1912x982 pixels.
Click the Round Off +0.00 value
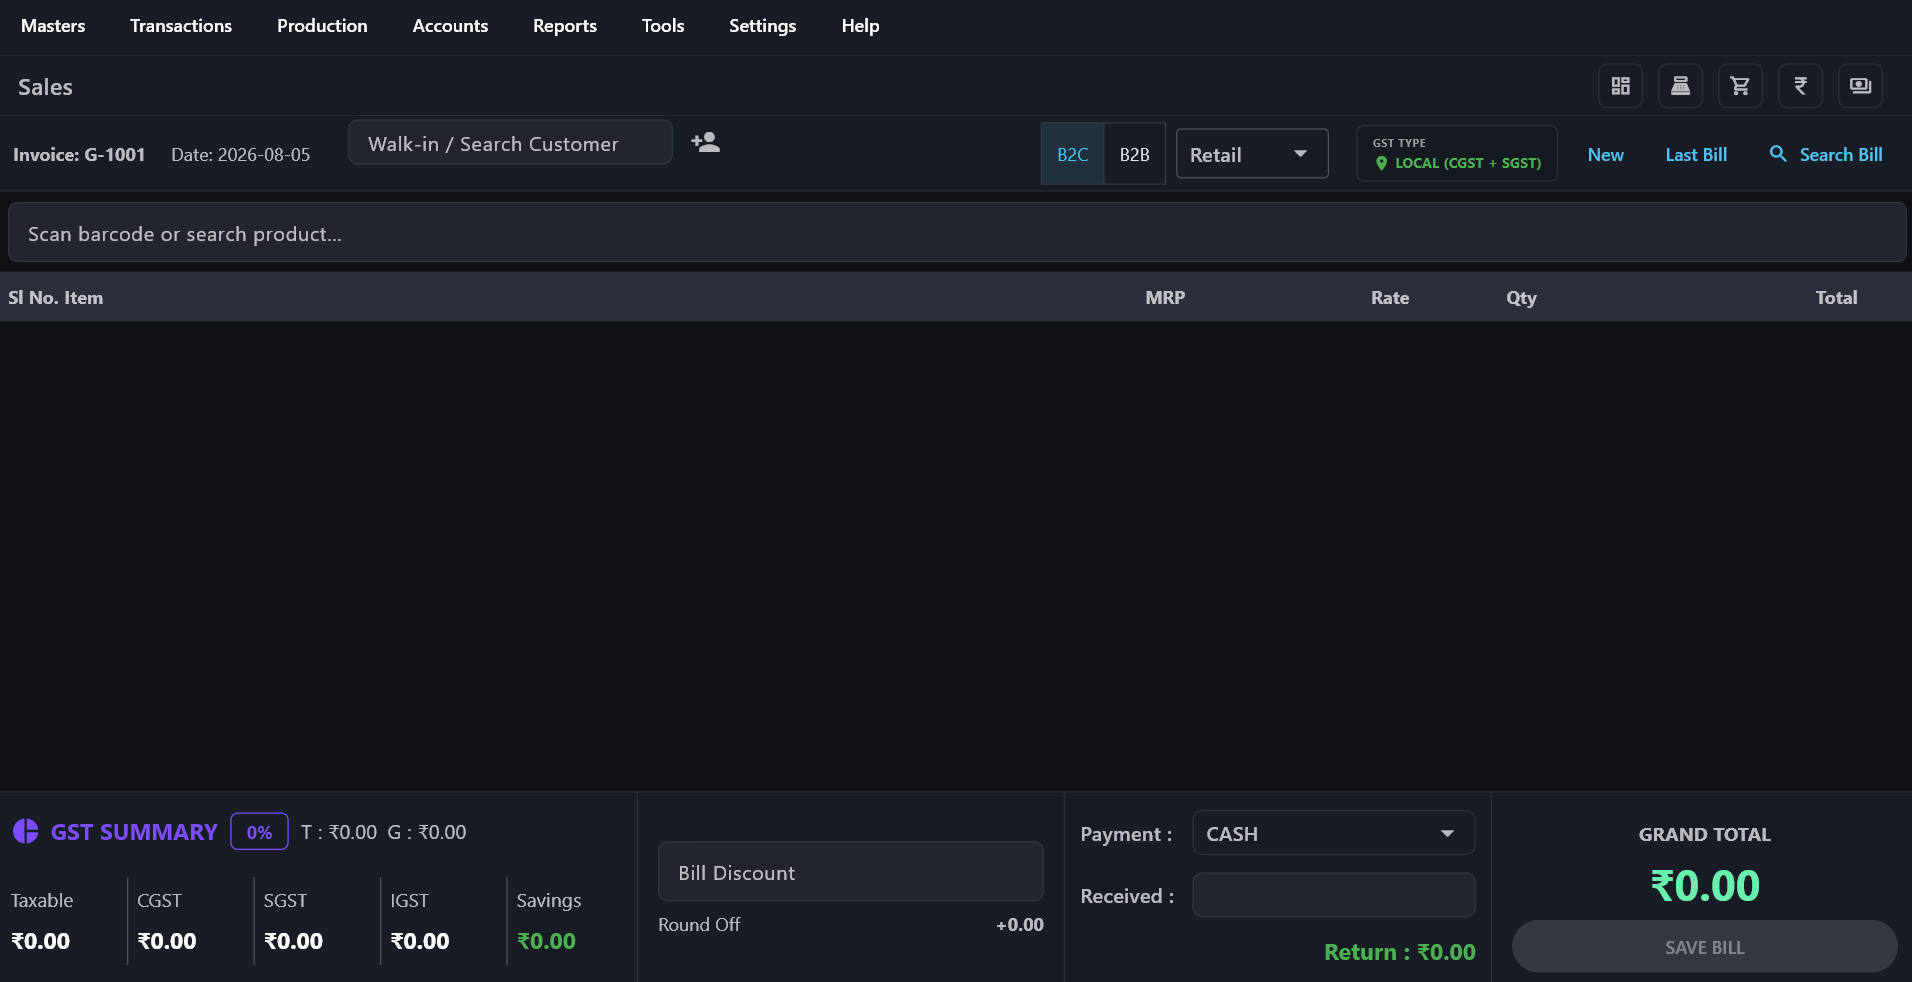click(x=1019, y=925)
